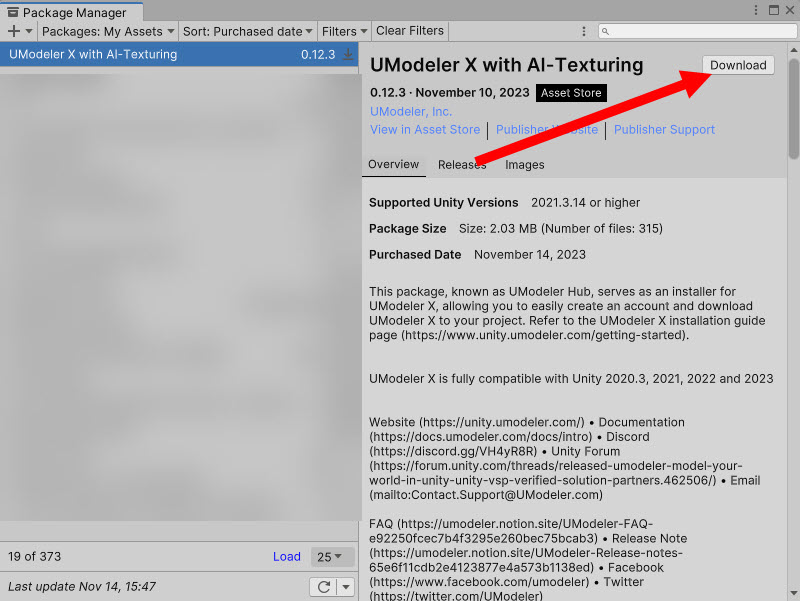Open the Packages: My Assets dropdown
The height and width of the screenshot is (601, 800).
(108, 31)
